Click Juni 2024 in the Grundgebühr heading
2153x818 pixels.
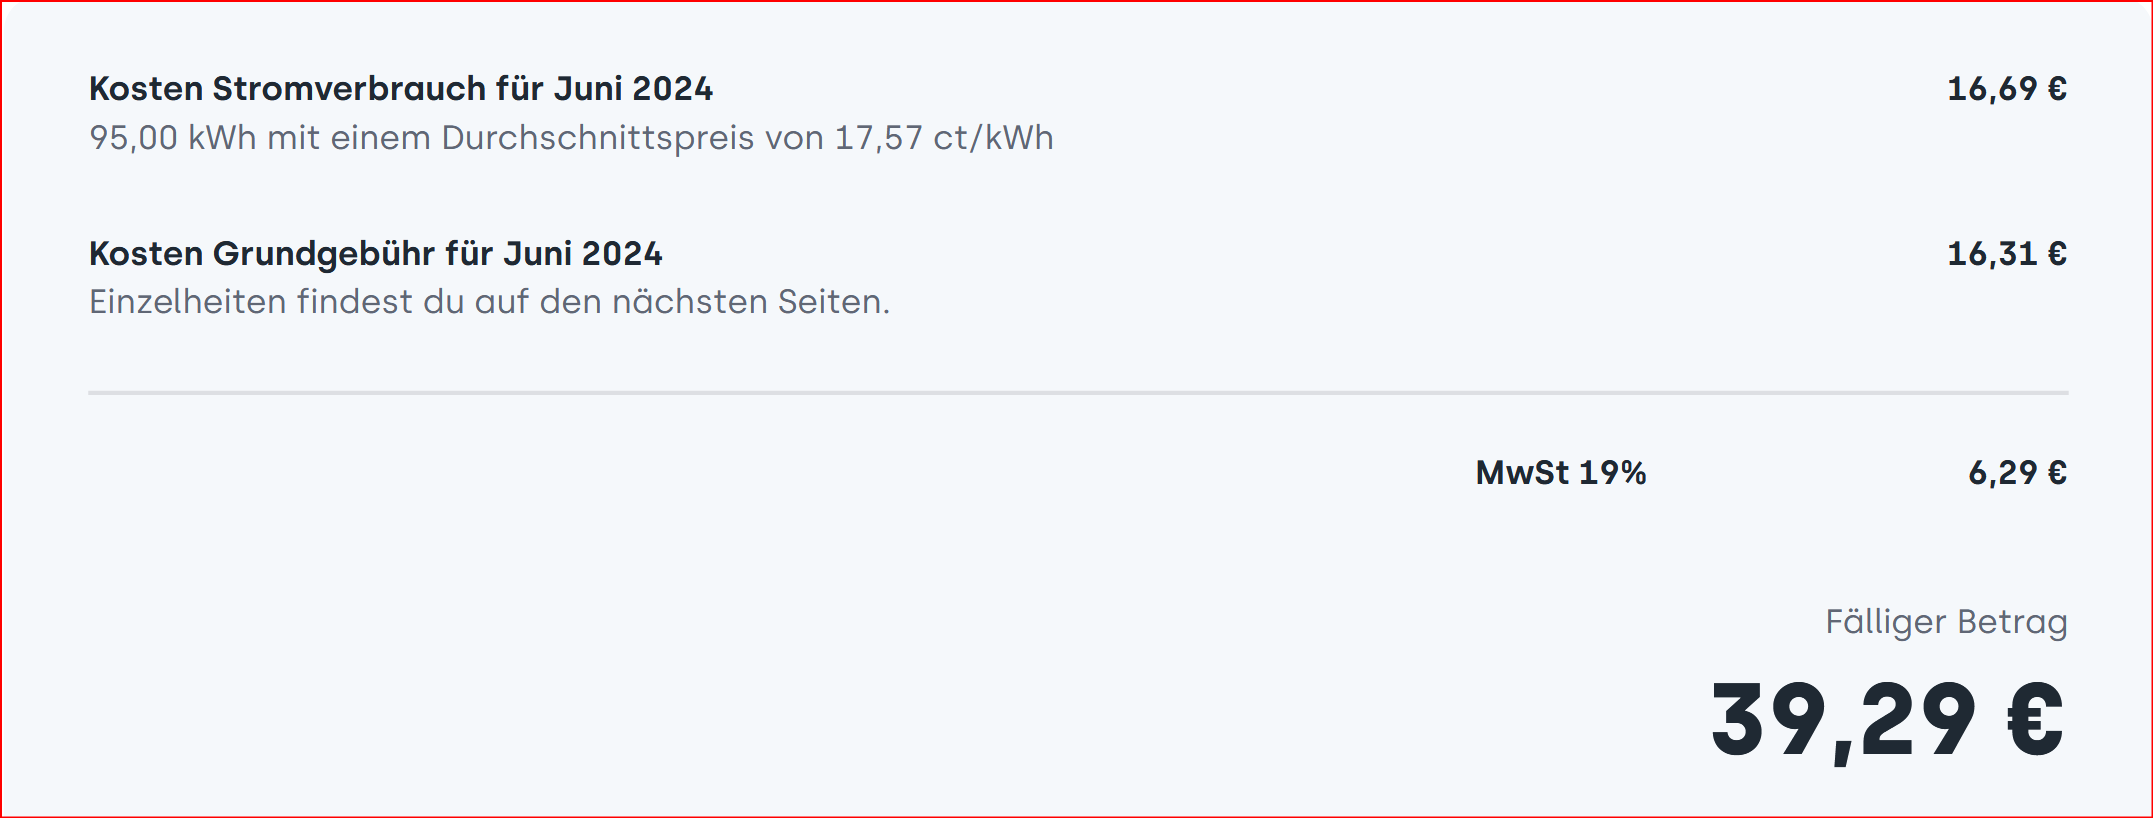(583, 254)
